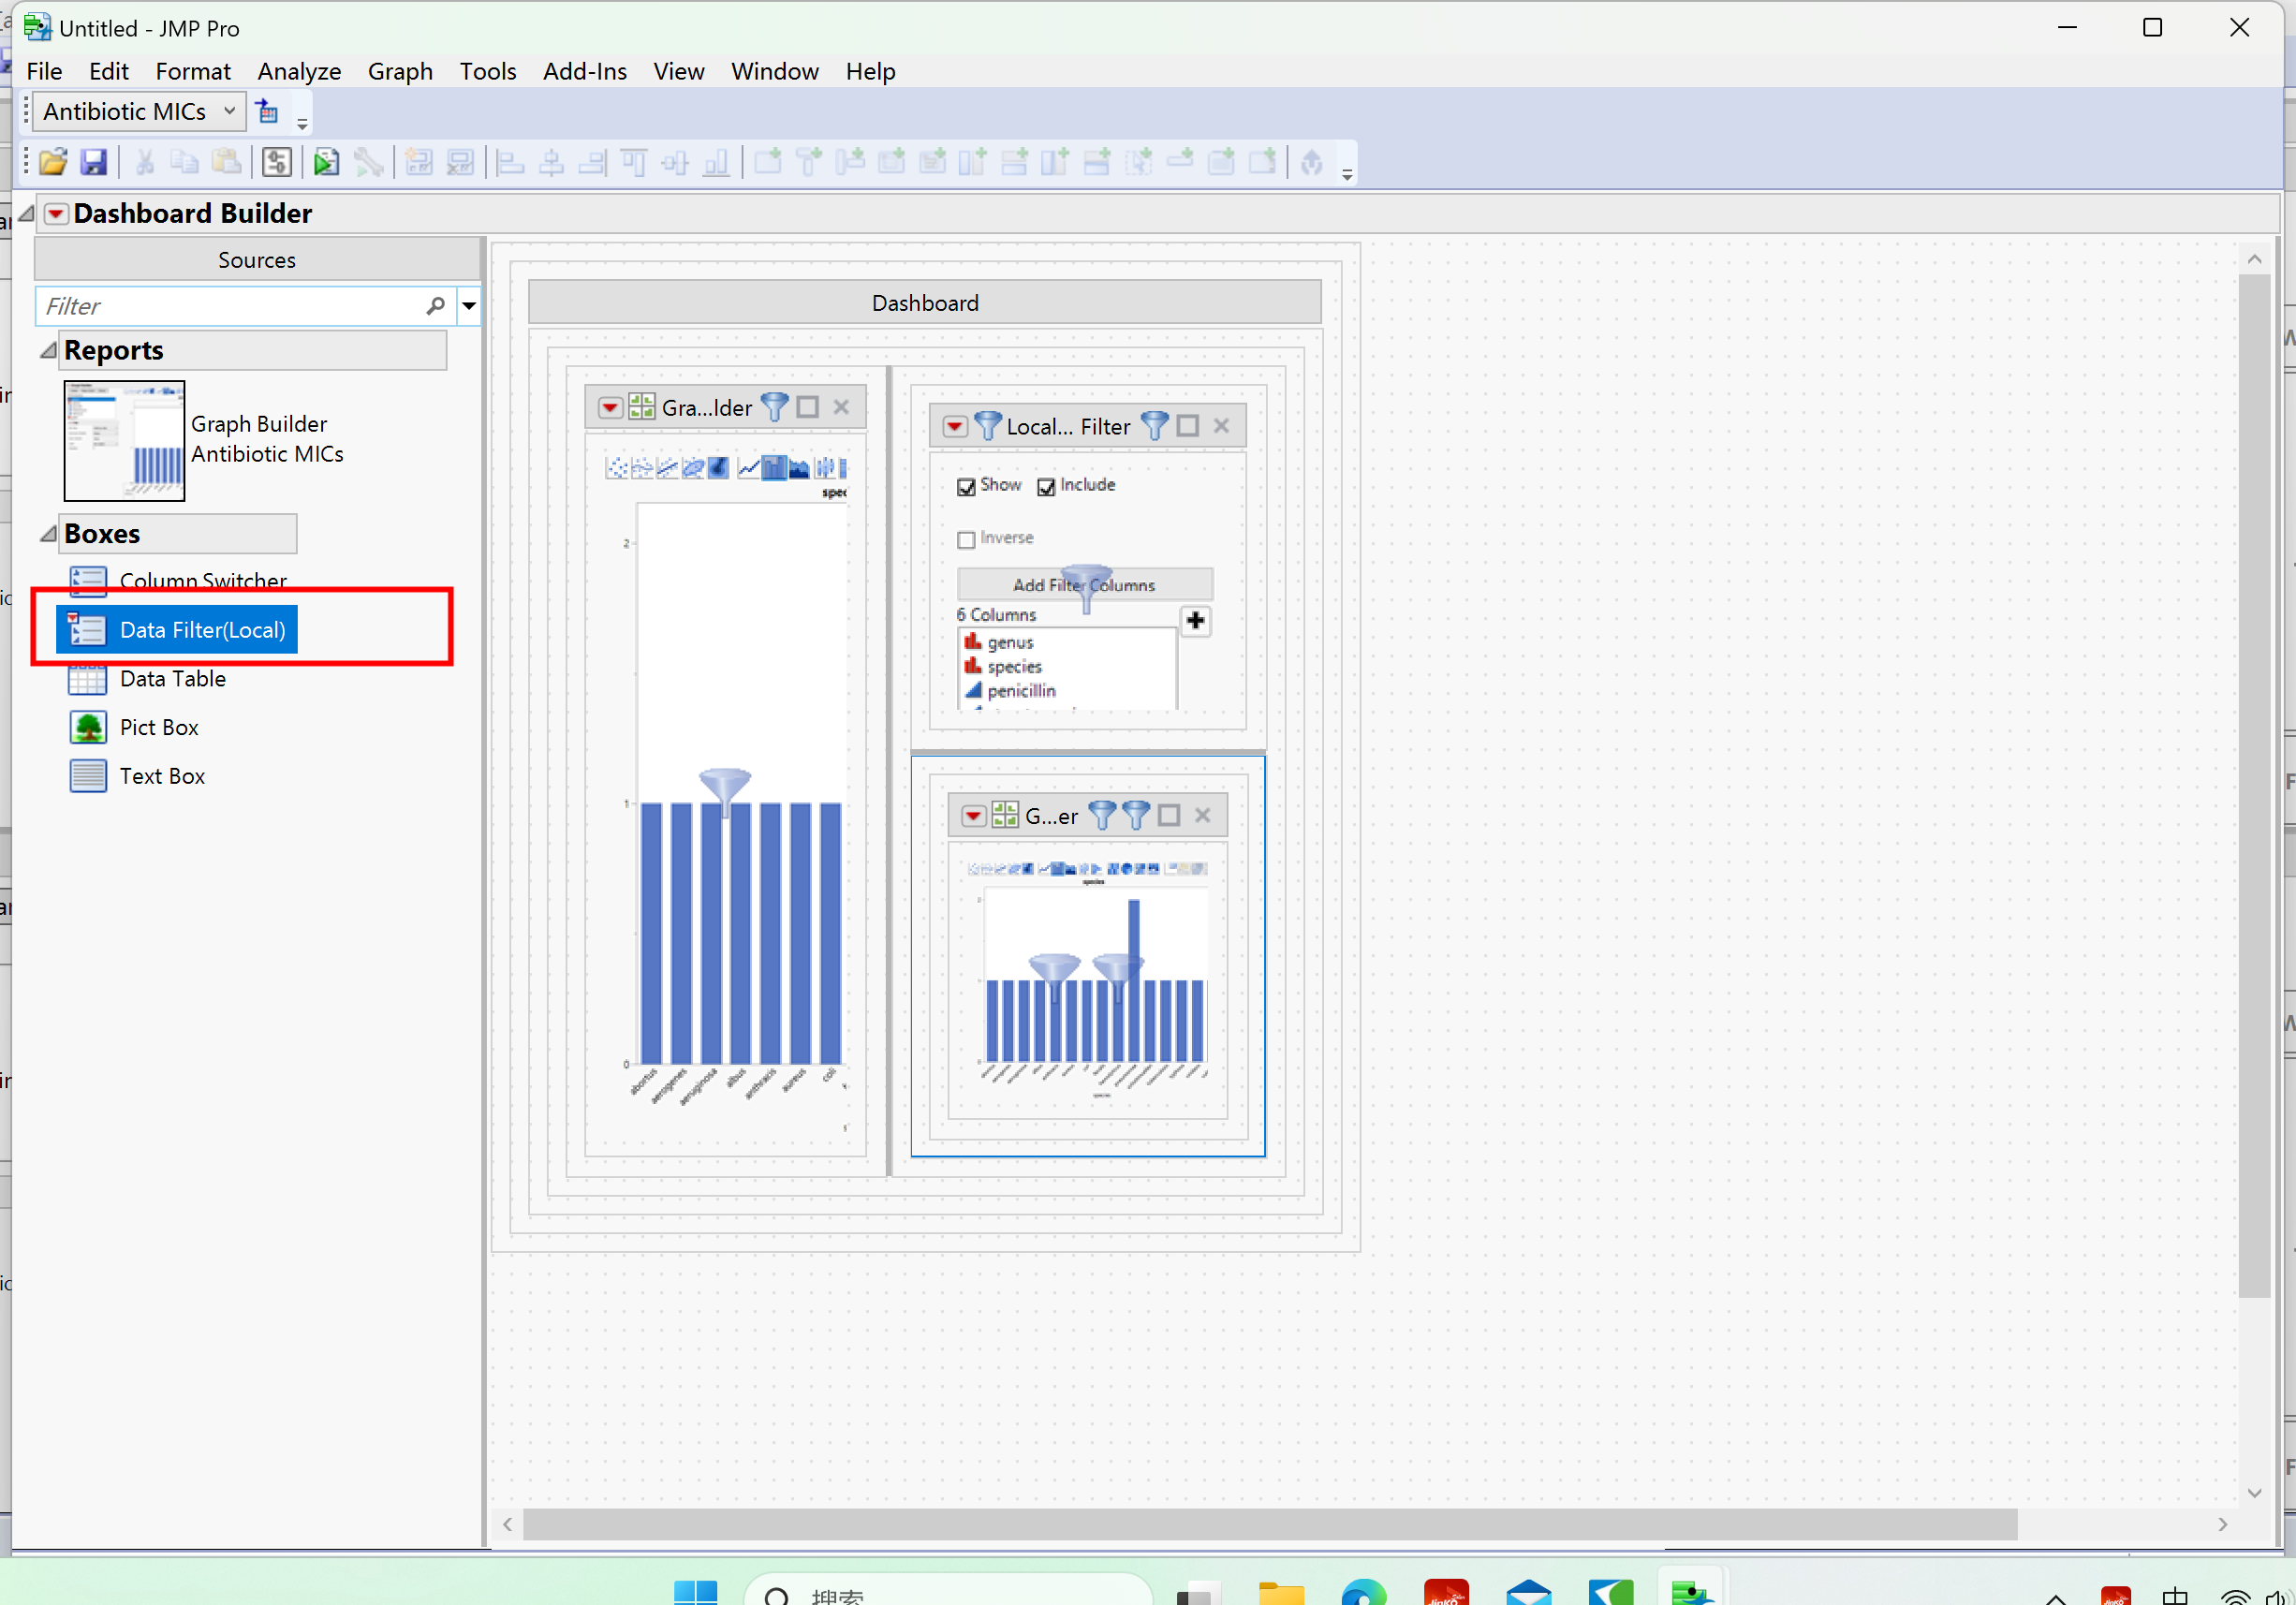2296x1605 pixels.
Task: Click the wrench customize icon in the toolbar
Action: (x=369, y=161)
